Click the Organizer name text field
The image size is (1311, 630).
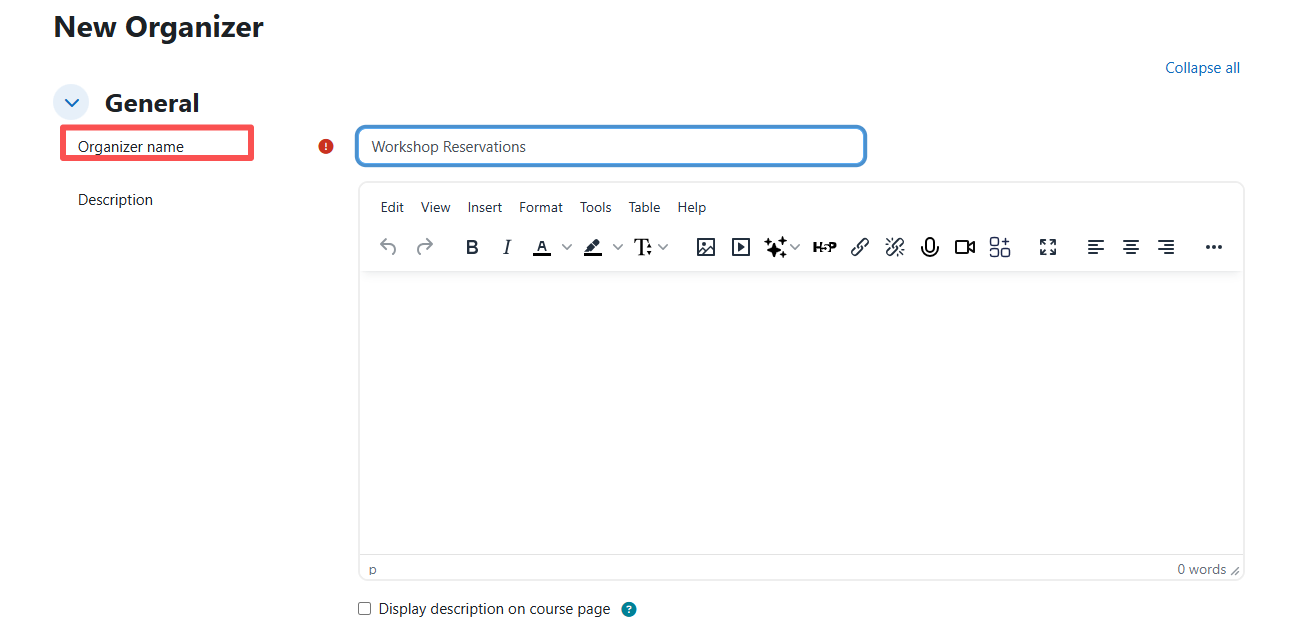(x=610, y=147)
